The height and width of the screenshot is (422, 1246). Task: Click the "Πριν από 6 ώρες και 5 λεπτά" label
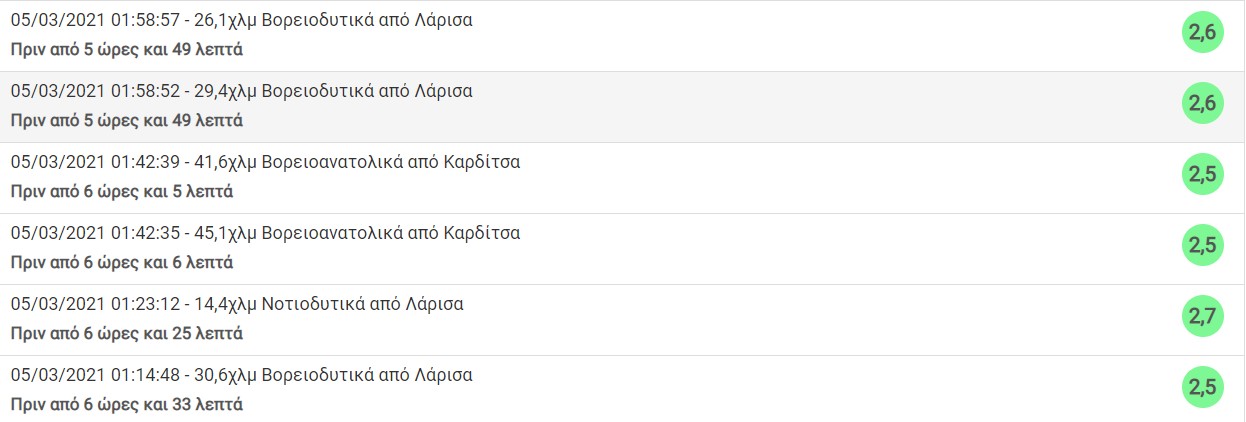(x=122, y=191)
